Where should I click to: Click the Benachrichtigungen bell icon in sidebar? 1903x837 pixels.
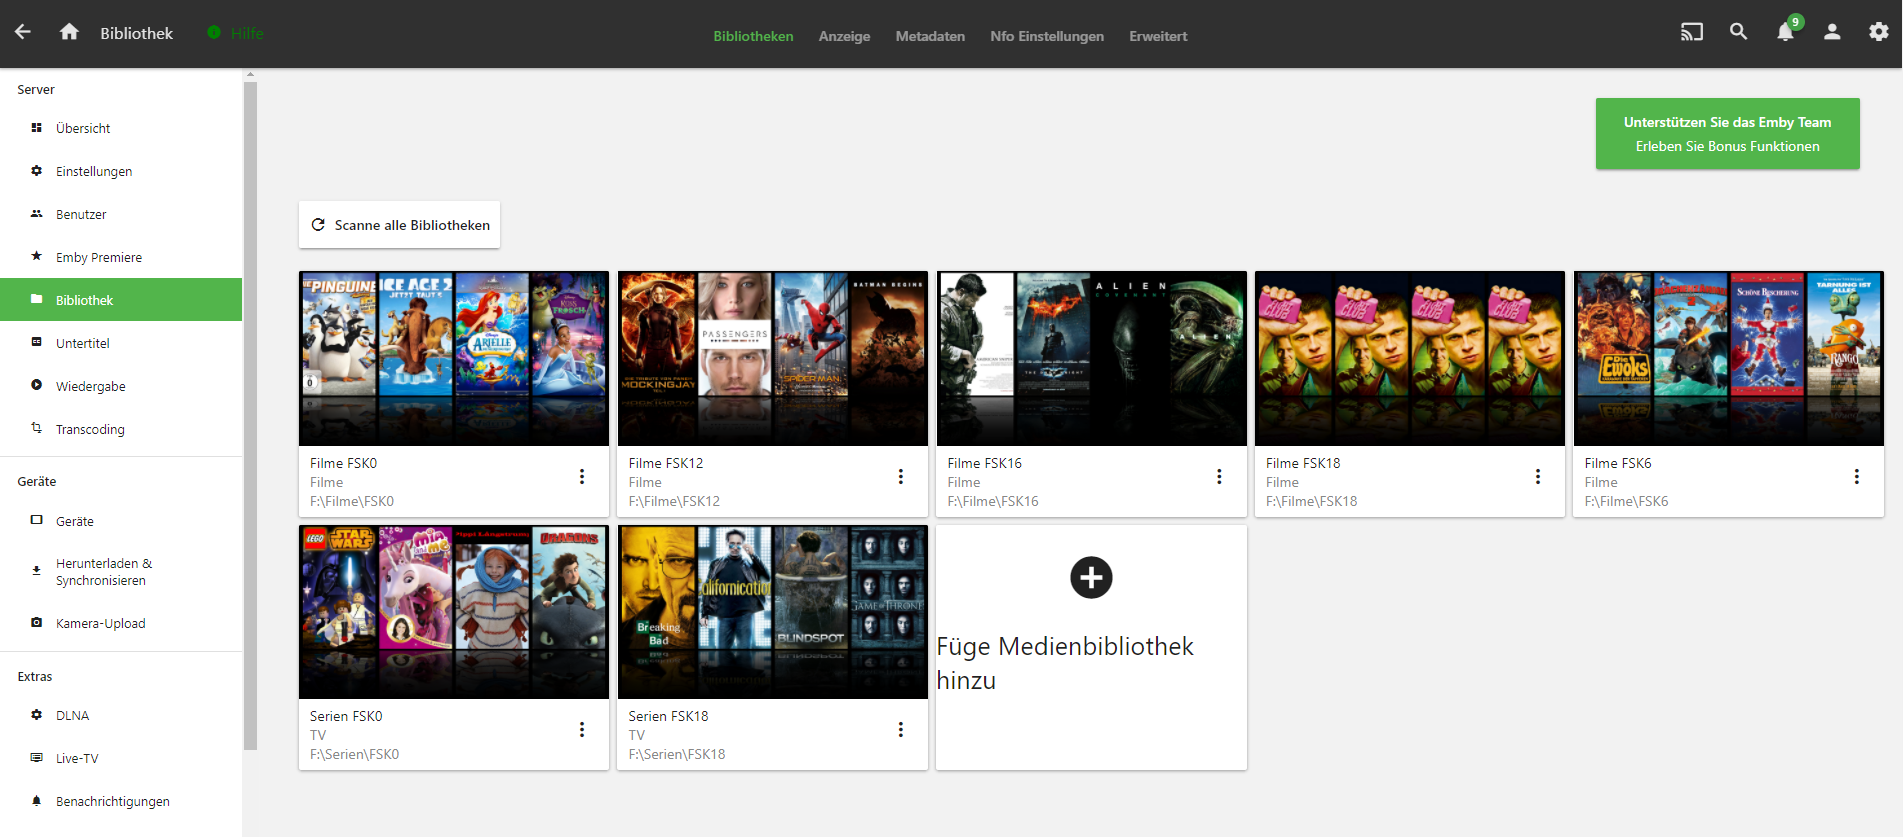pyautogui.click(x=37, y=801)
